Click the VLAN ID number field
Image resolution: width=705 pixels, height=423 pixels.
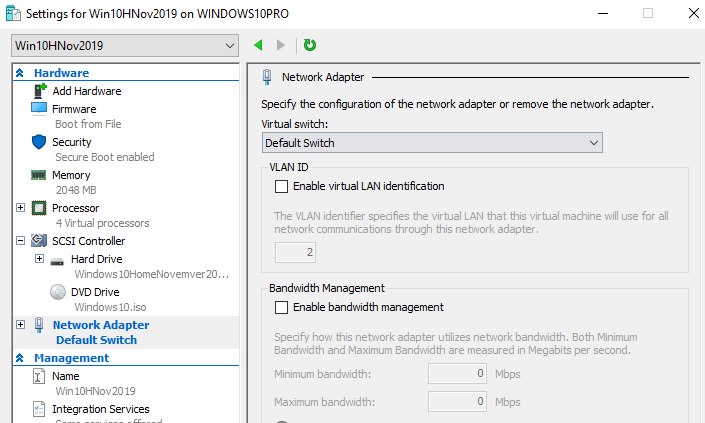click(295, 252)
